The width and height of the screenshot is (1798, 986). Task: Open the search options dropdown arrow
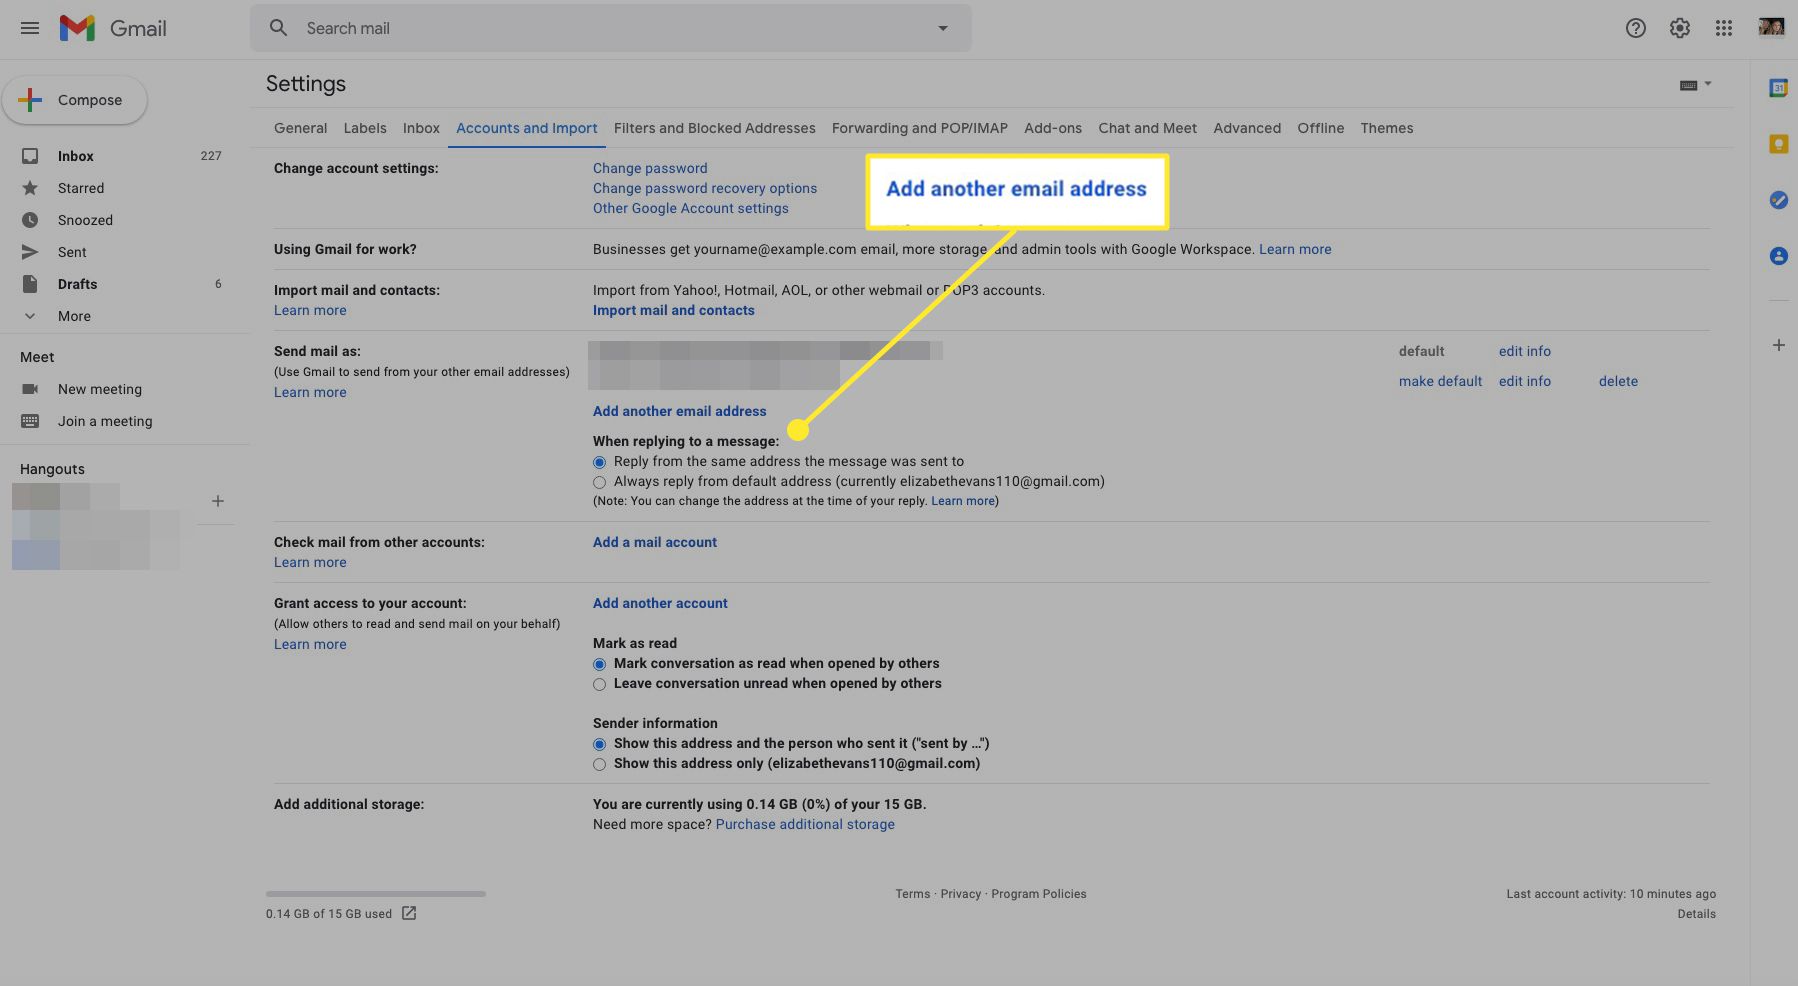[942, 28]
